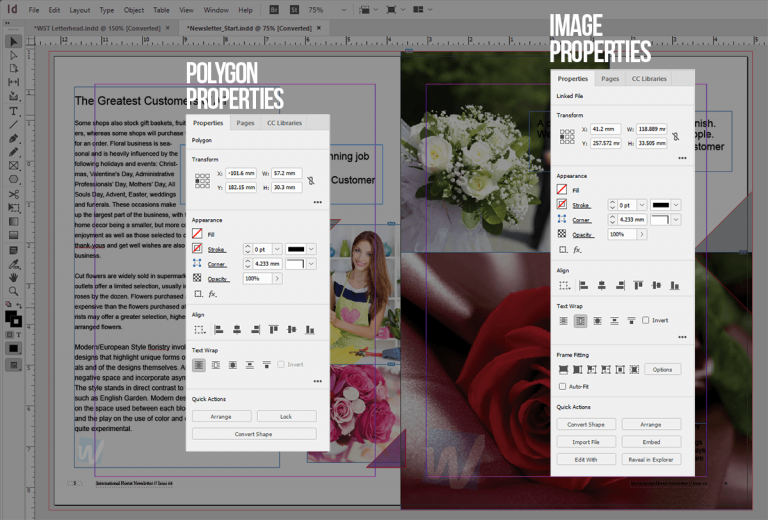This screenshot has width=768, height=520.
Task: Click stroke weight stepper in Polygon panel
Action: [248, 249]
